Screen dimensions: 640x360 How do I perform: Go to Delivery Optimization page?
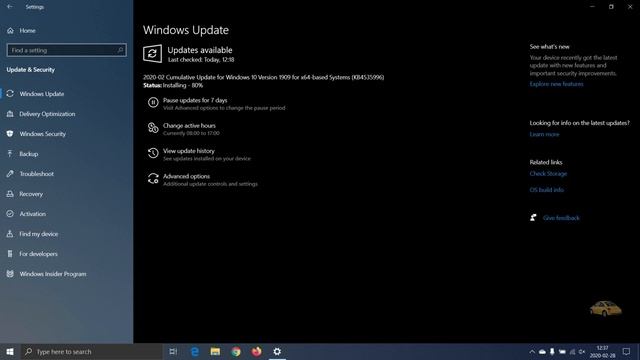pos(47,114)
